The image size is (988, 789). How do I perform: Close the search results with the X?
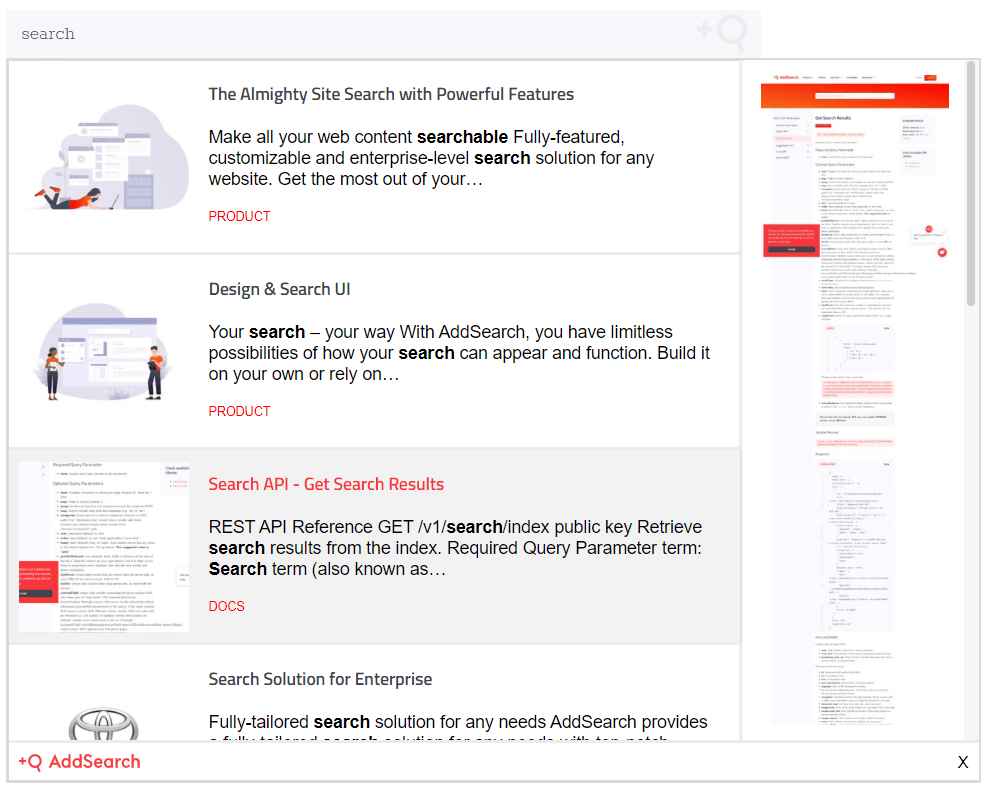click(x=962, y=762)
